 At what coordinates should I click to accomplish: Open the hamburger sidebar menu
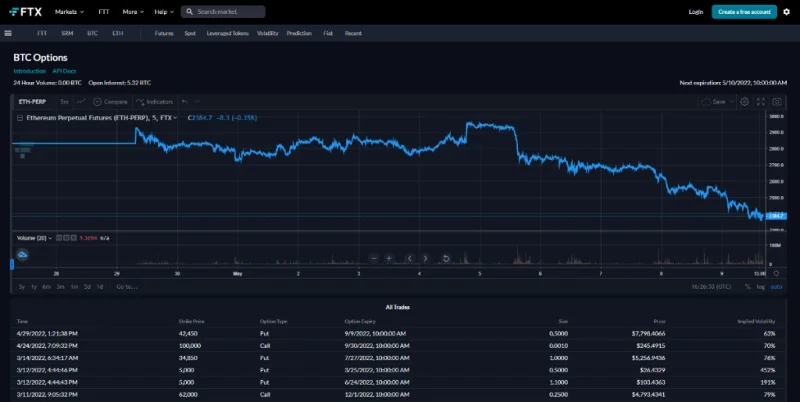click(8, 33)
